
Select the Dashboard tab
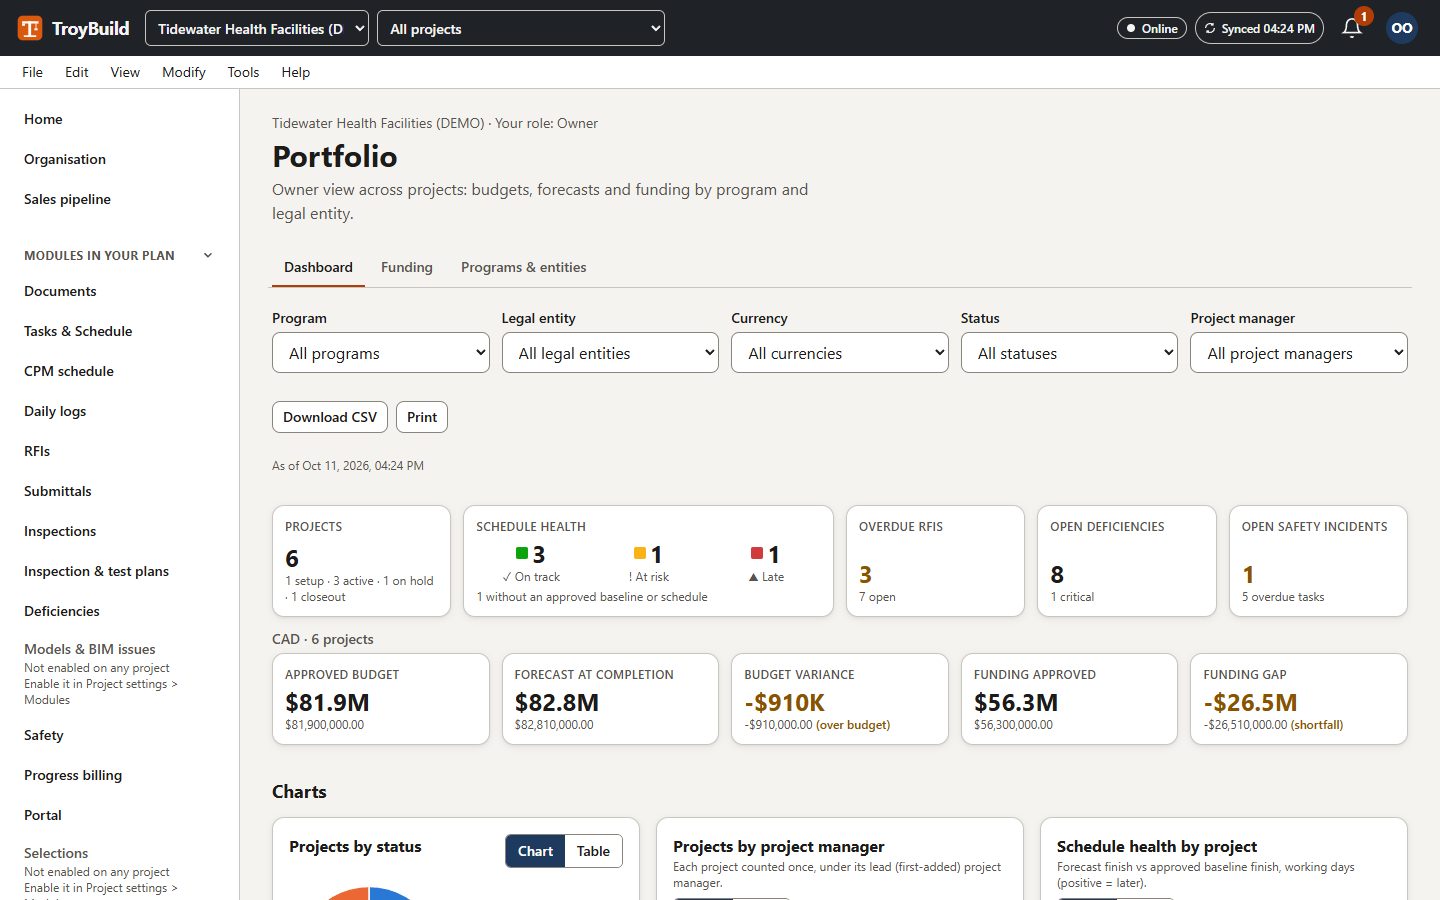318,267
